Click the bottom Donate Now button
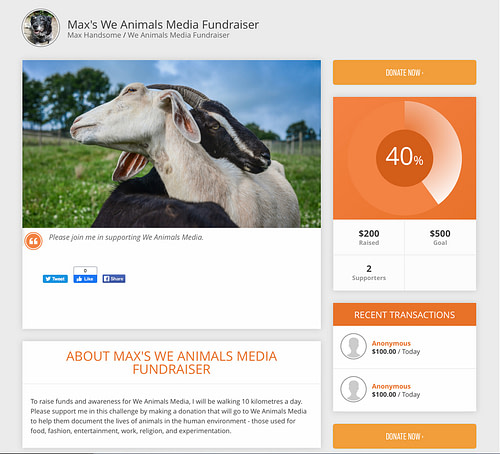The width and height of the screenshot is (500, 454). click(x=404, y=436)
